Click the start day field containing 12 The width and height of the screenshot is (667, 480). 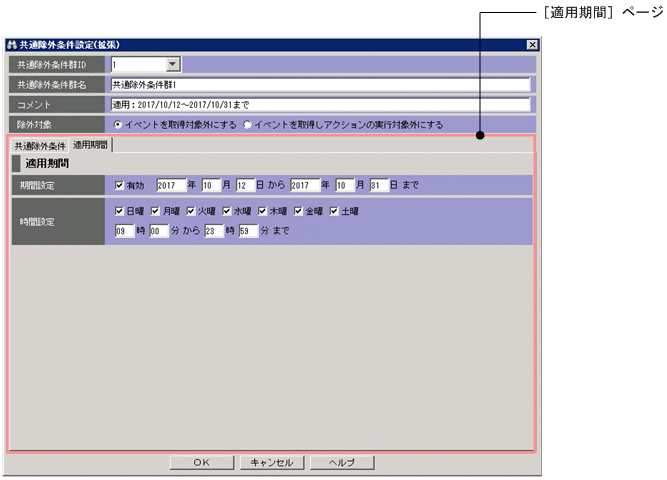point(245,185)
